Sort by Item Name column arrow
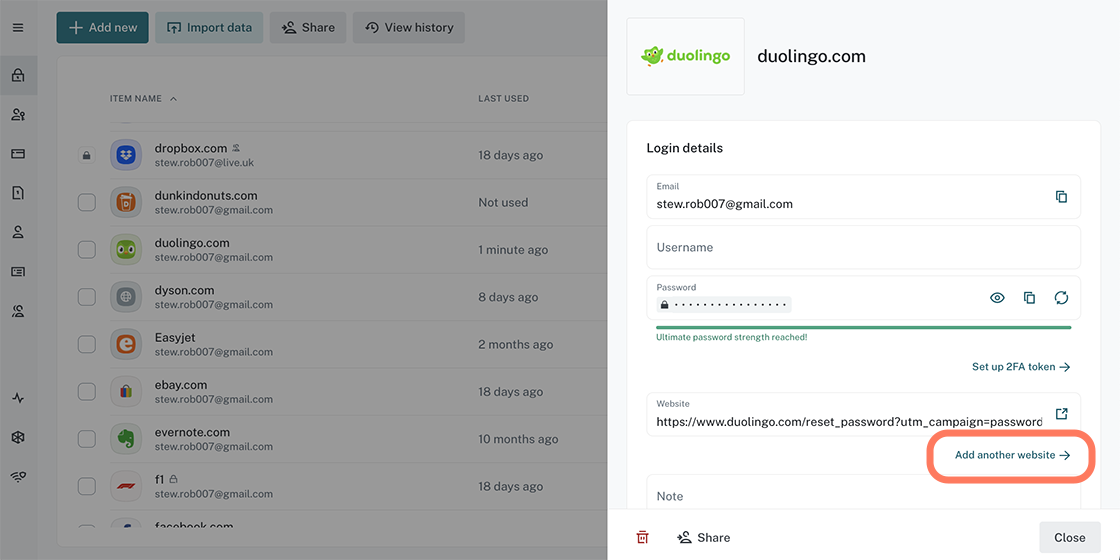The height and width of the screenshot is (560, 1120). (173, 99)
